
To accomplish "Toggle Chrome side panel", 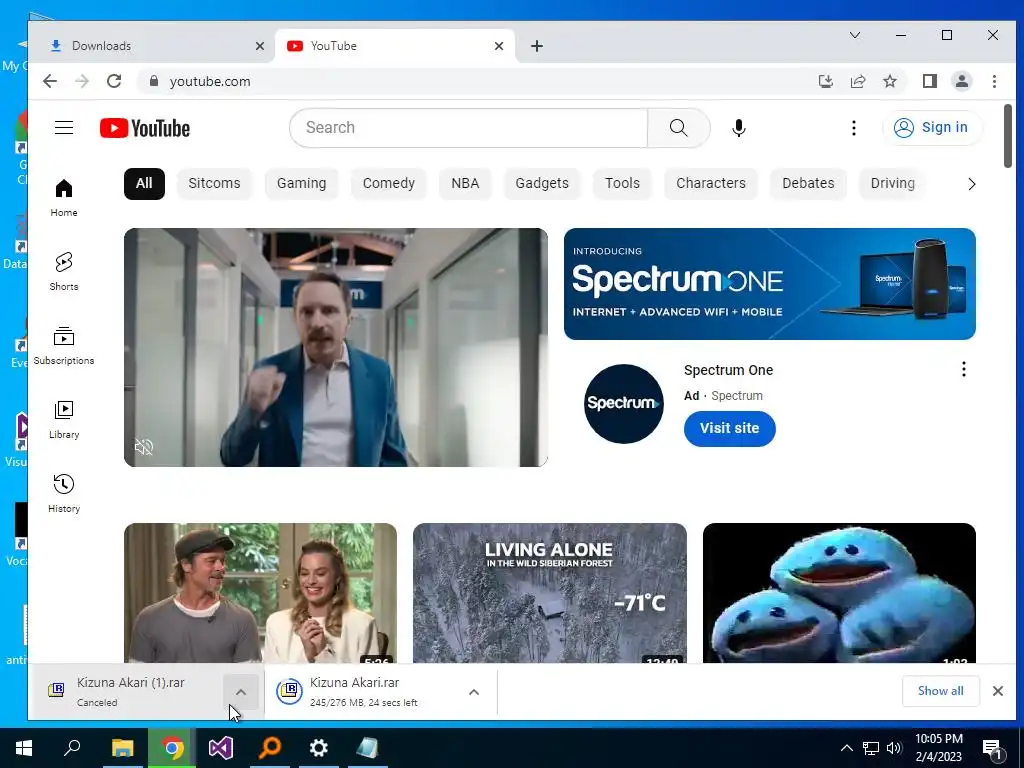I will click(929, 81).
